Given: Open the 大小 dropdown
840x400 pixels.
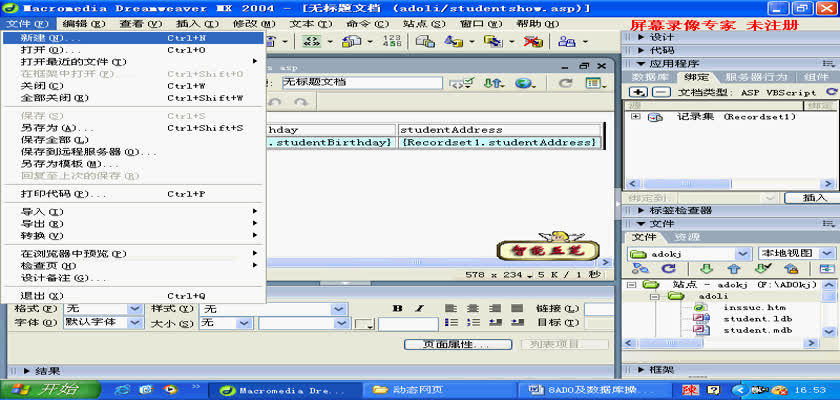Looking at the screenshot, I should [x=244, y=323].
